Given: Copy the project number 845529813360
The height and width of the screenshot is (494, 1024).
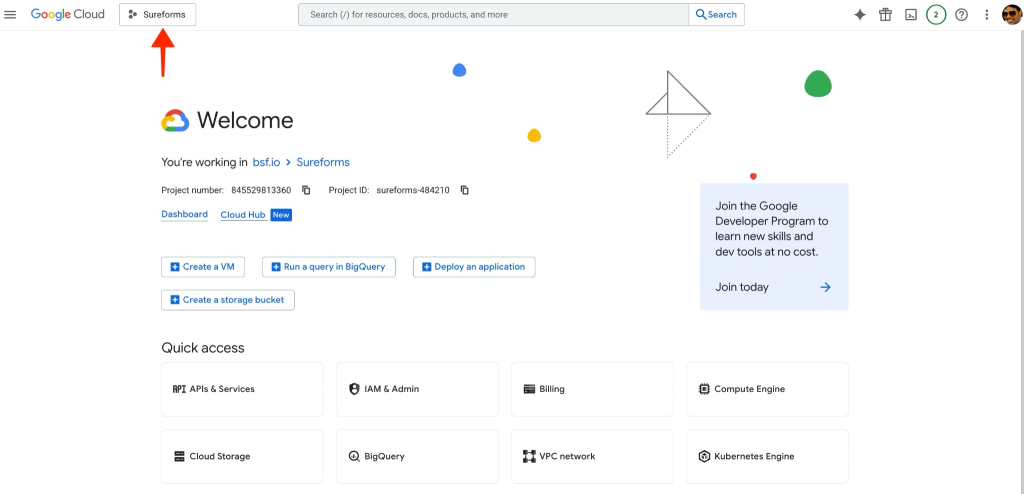Looking at the screenshot, I should point(306,190).
